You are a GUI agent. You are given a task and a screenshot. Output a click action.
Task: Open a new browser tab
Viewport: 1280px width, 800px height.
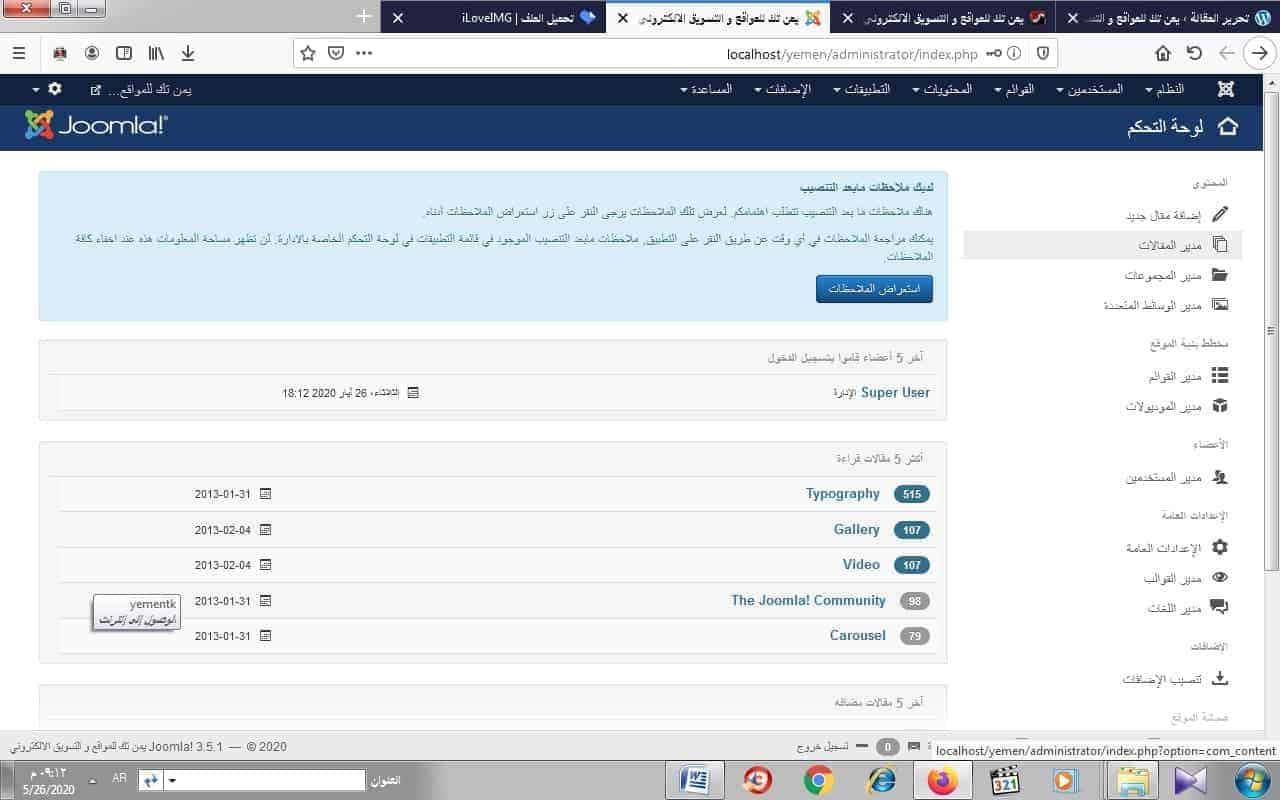(364, 17)
